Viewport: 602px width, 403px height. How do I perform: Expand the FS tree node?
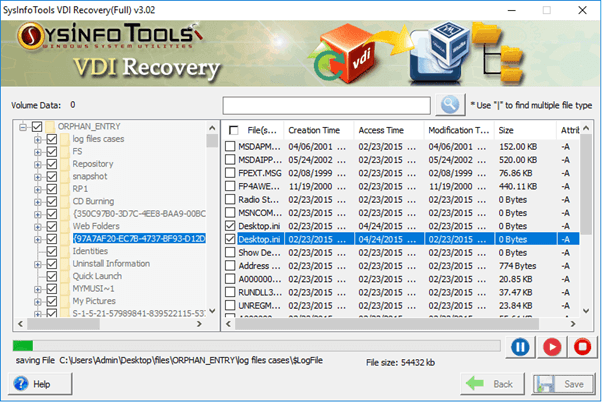38,152
